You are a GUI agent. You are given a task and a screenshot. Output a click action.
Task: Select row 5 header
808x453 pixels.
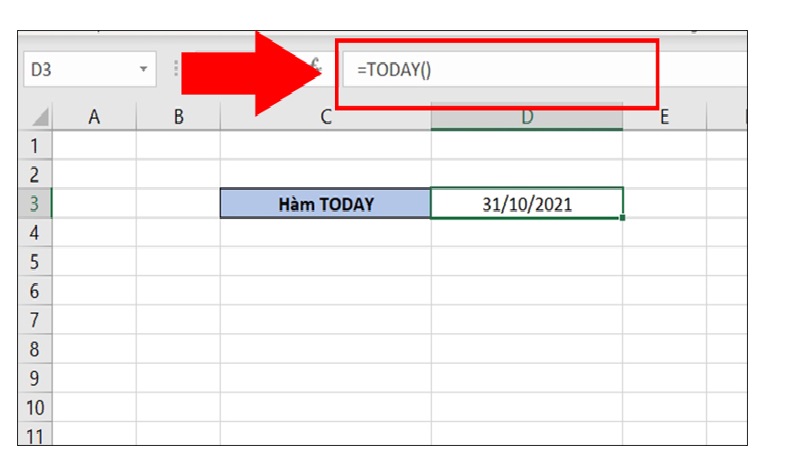(35, 262)
